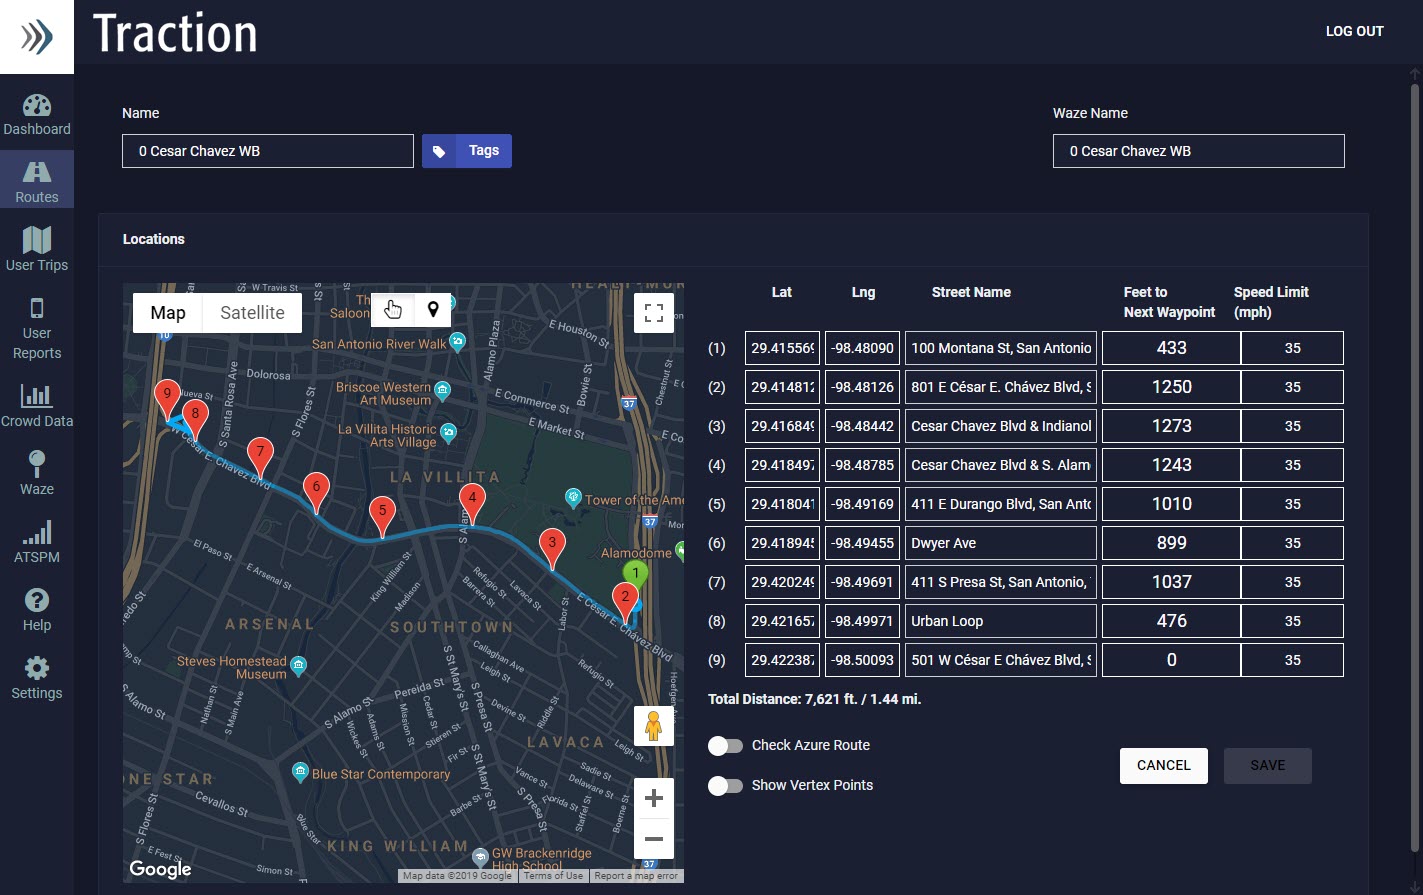Open the Settings gear icon

click(x=37, y=668)
